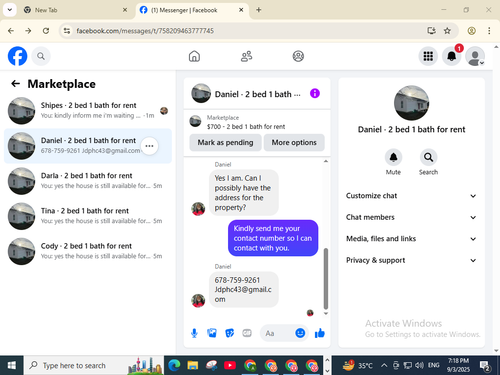Open YouTube app from the taskbar
500x375 pixels.
click(230, 365)
